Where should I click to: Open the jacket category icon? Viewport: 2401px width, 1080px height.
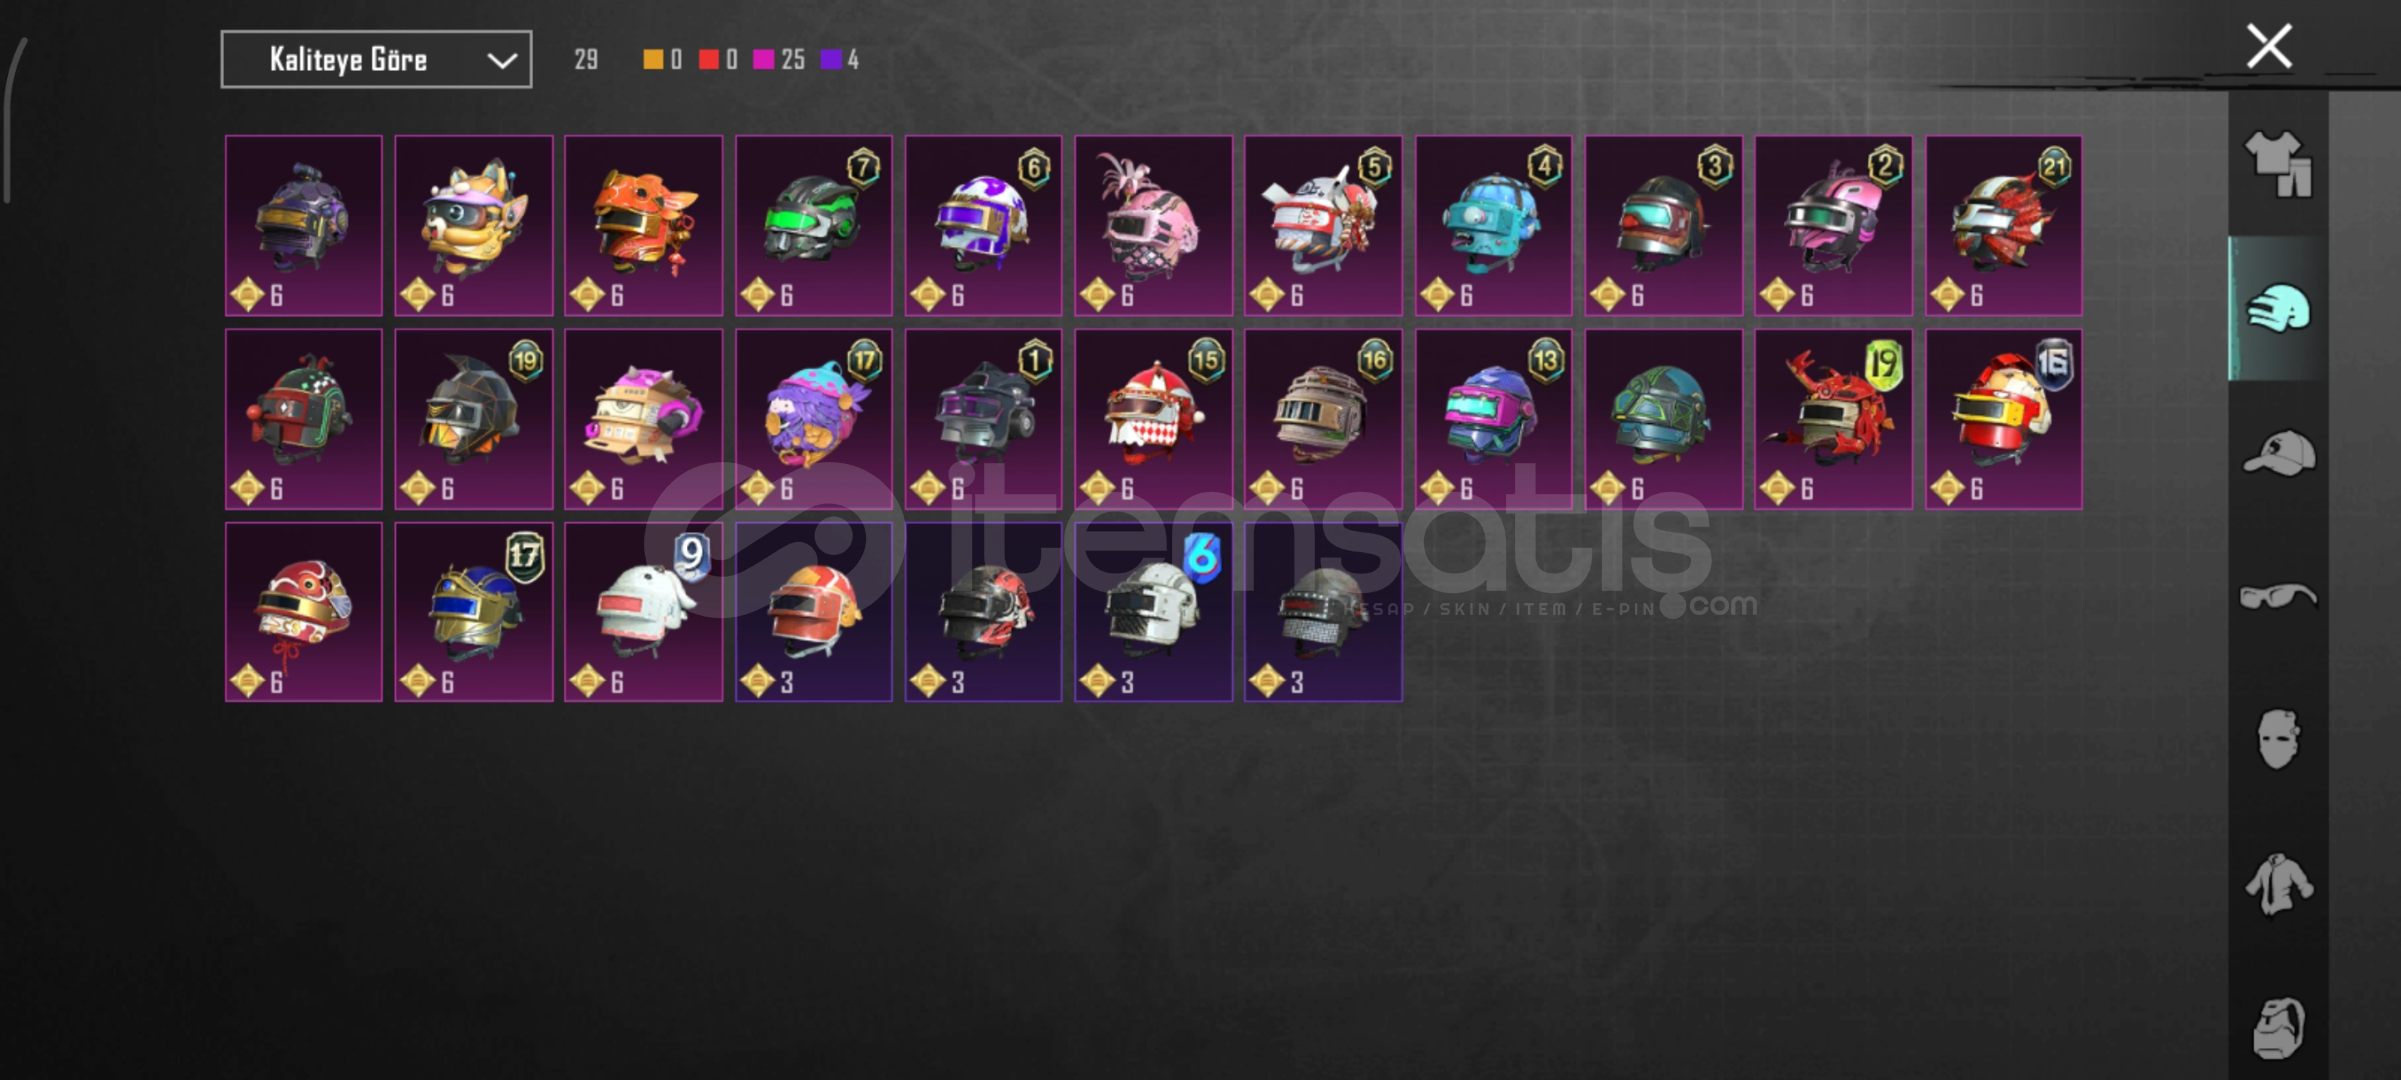click(x=2278, y=884)
